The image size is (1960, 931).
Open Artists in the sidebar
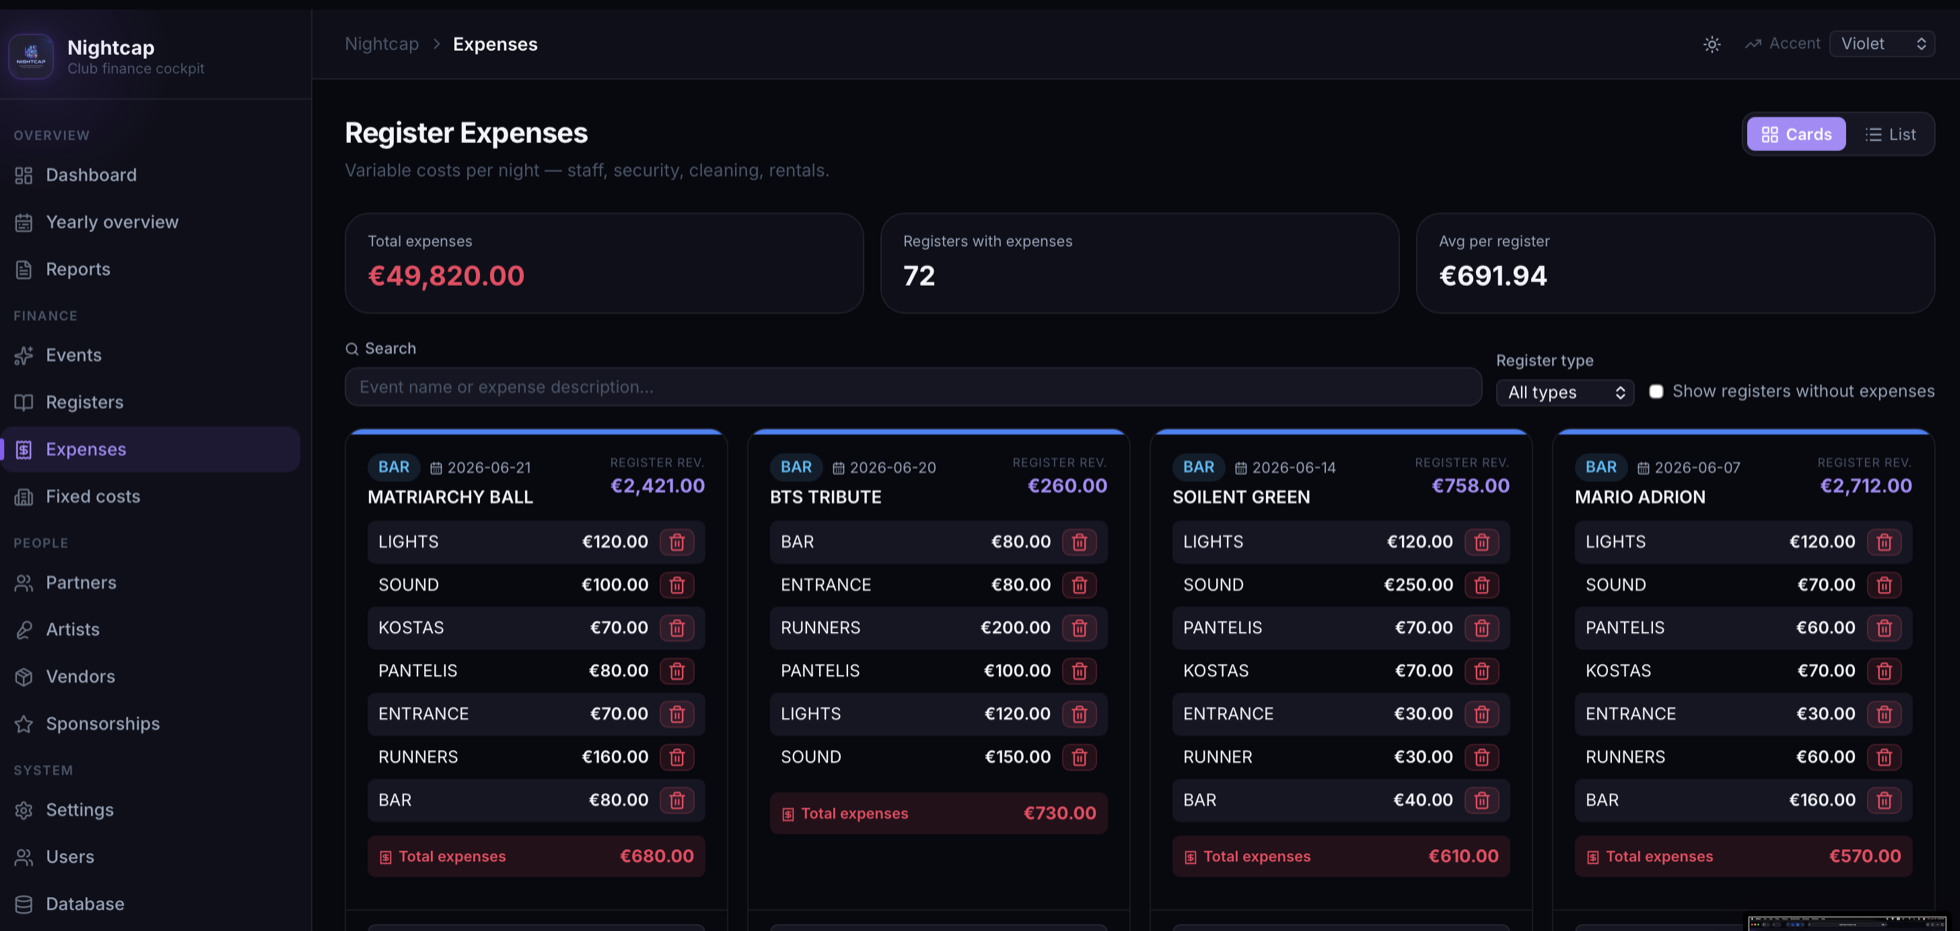pos(150,629)
